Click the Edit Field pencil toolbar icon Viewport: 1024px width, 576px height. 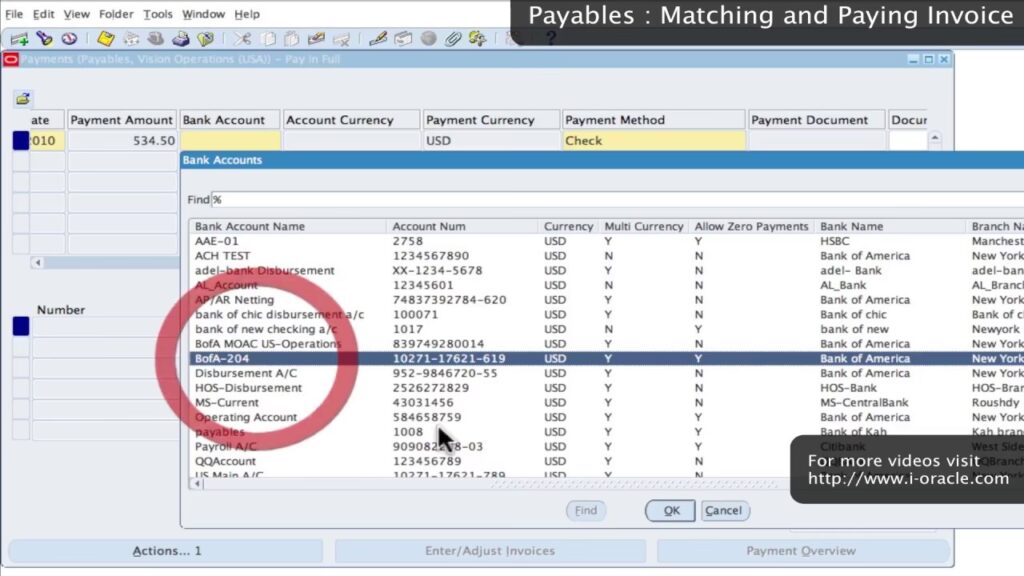(x=378, y=39)
